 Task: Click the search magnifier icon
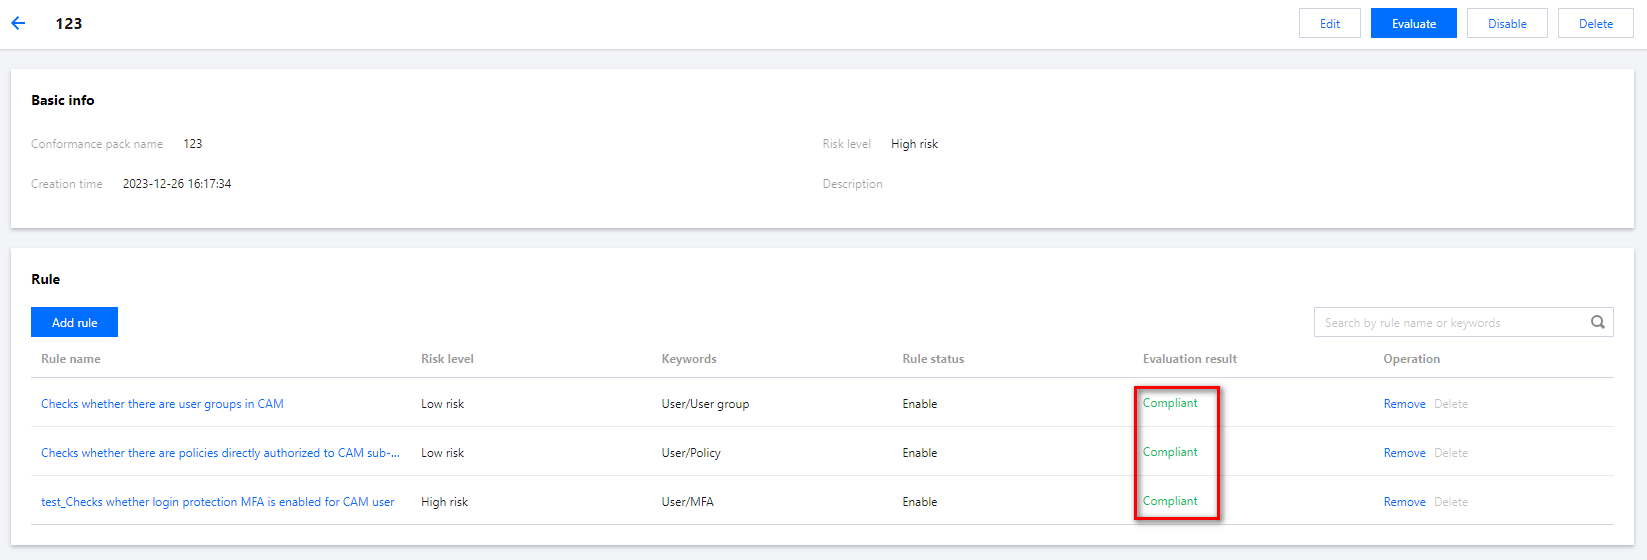coord(1597,322)
